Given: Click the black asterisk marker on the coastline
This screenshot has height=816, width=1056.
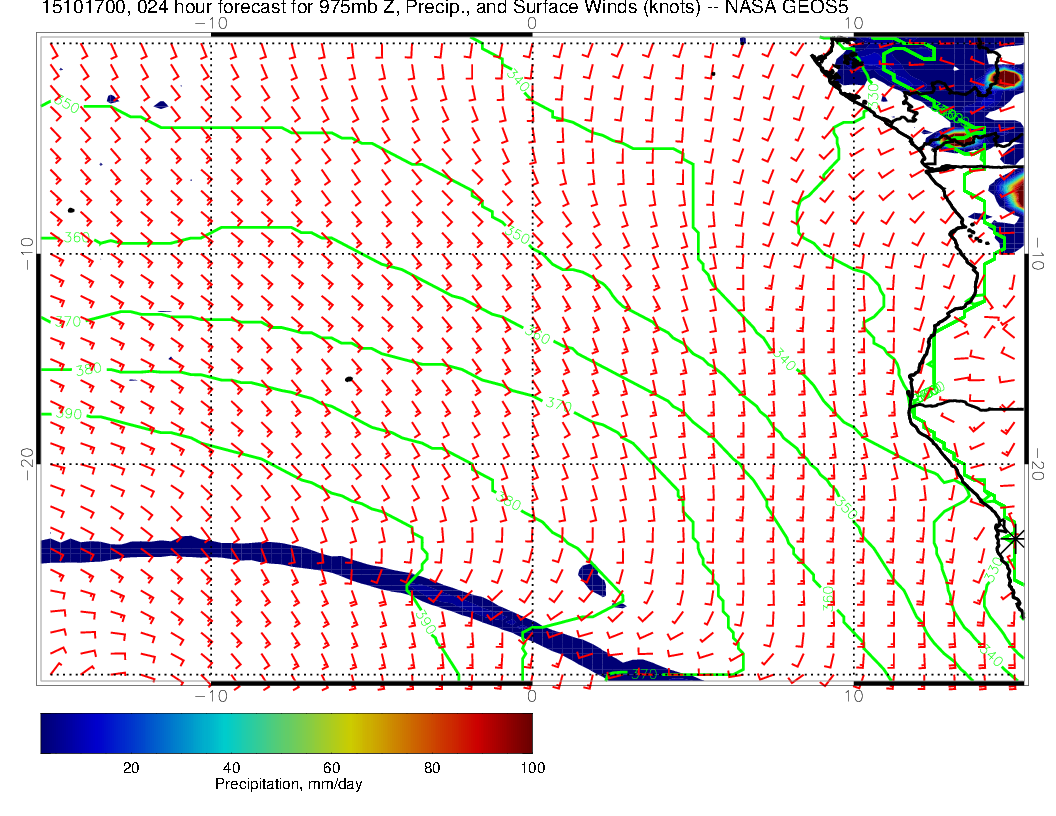Looking at the screenshot, I should click(x=1014, y=538).
